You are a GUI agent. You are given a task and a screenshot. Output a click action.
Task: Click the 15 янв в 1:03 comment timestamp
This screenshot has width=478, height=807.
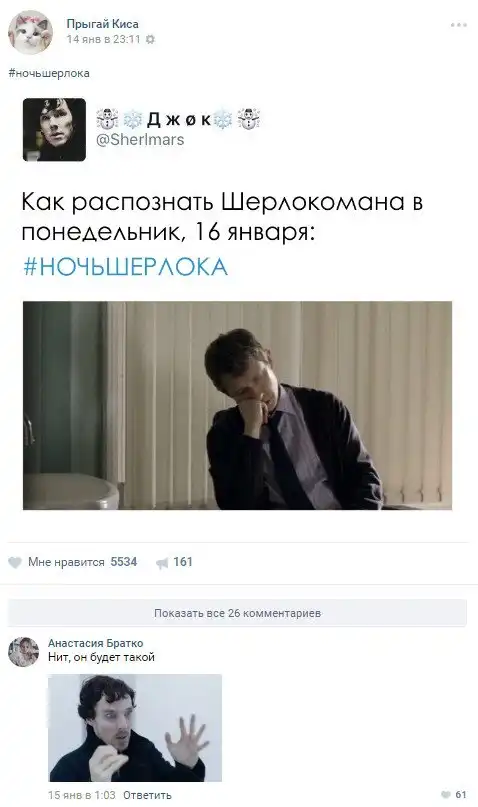[82, 795]
